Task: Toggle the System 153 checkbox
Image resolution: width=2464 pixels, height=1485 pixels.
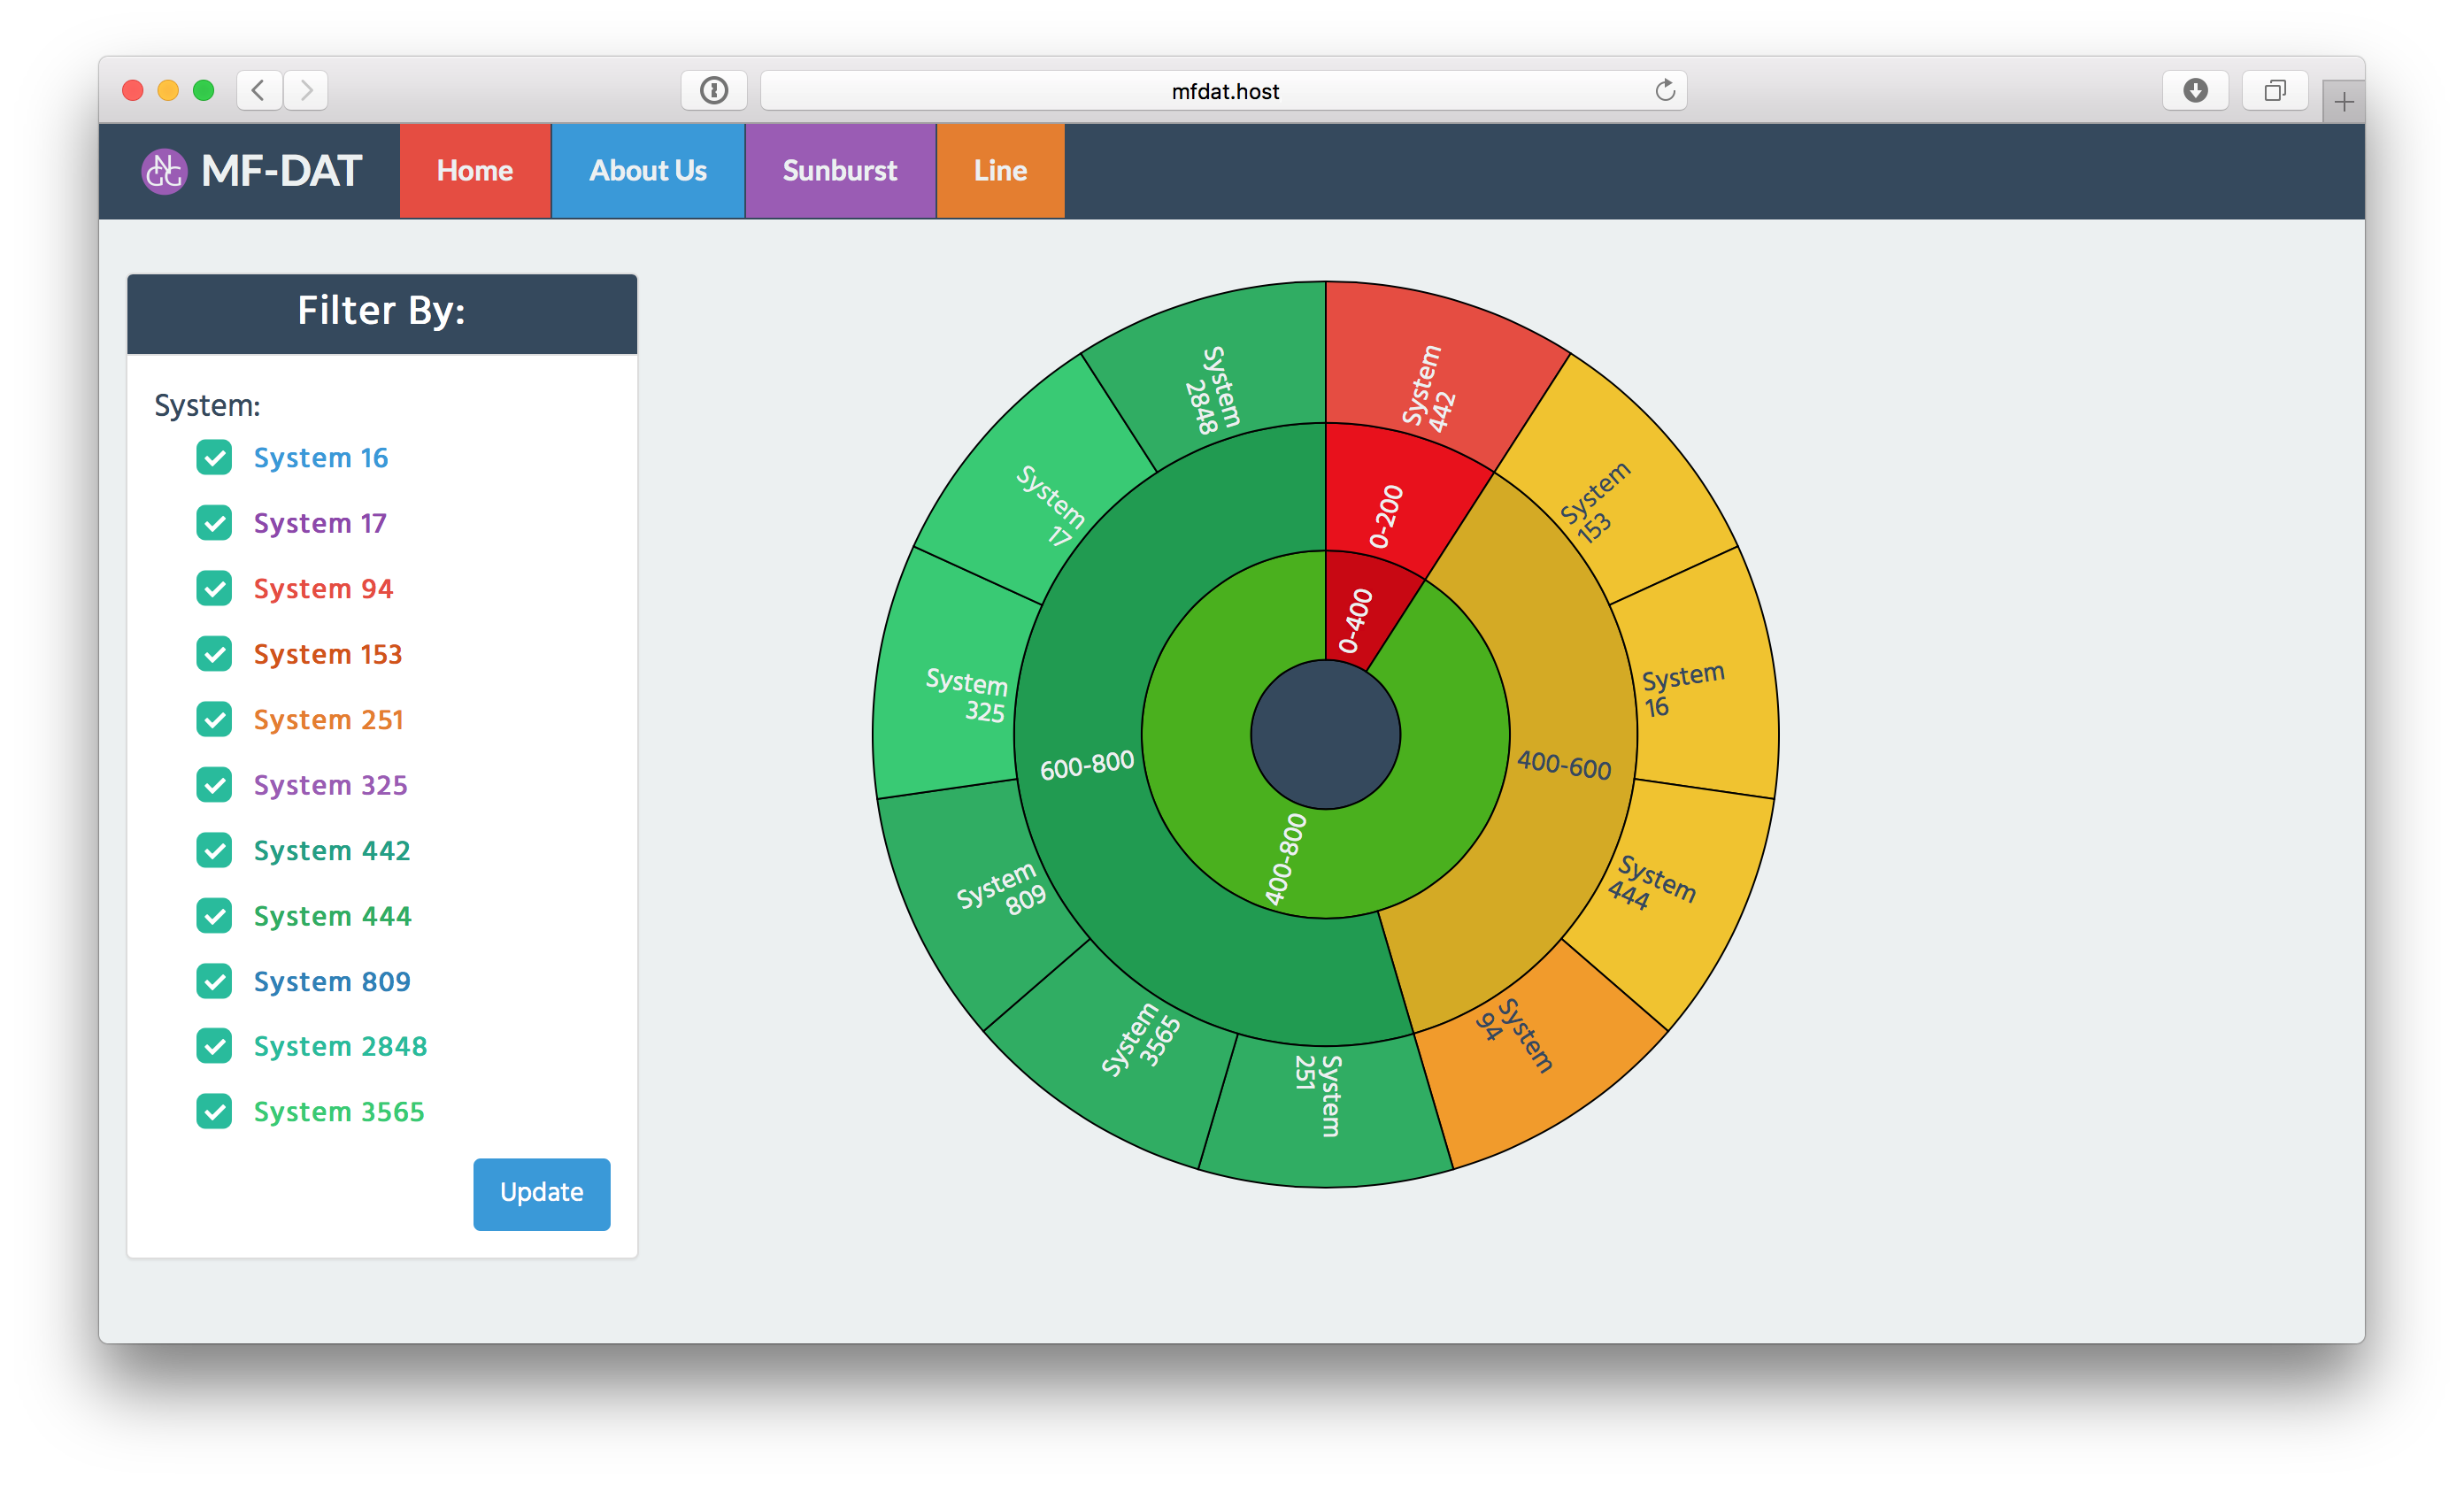Action: coord(214,654)
